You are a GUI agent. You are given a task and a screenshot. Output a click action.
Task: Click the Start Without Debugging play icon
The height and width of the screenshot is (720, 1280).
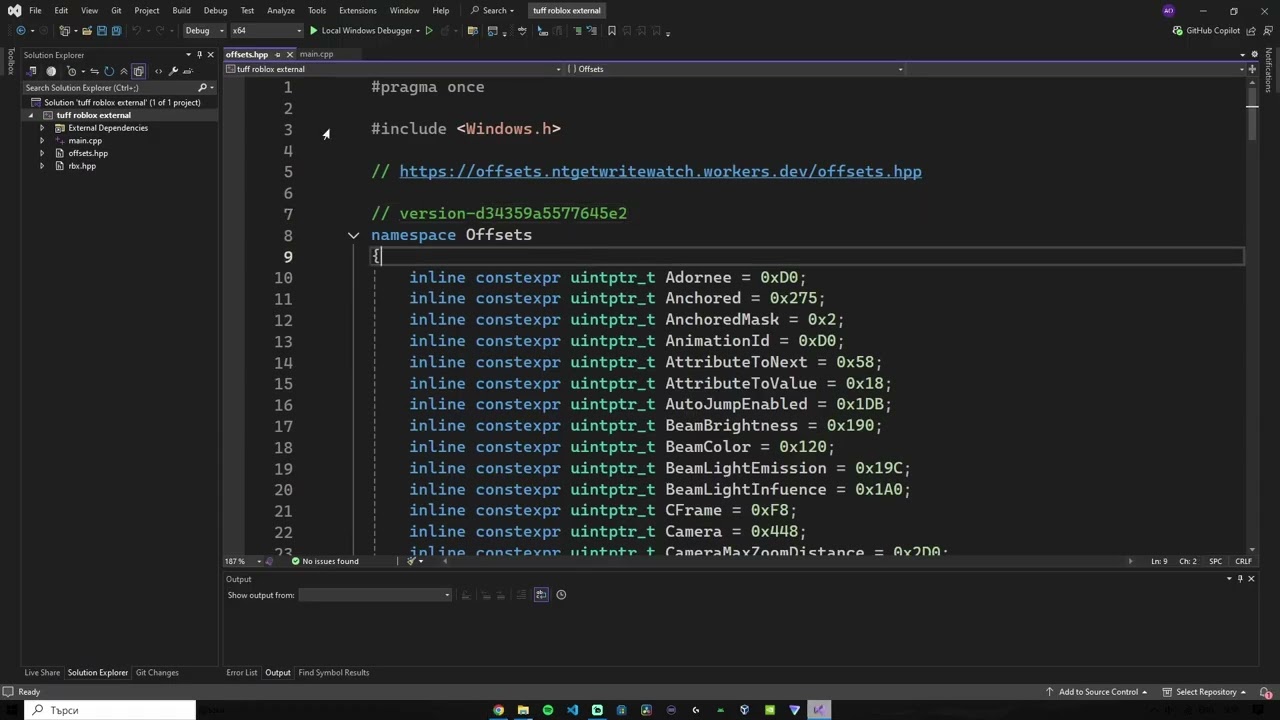(429, 30)
